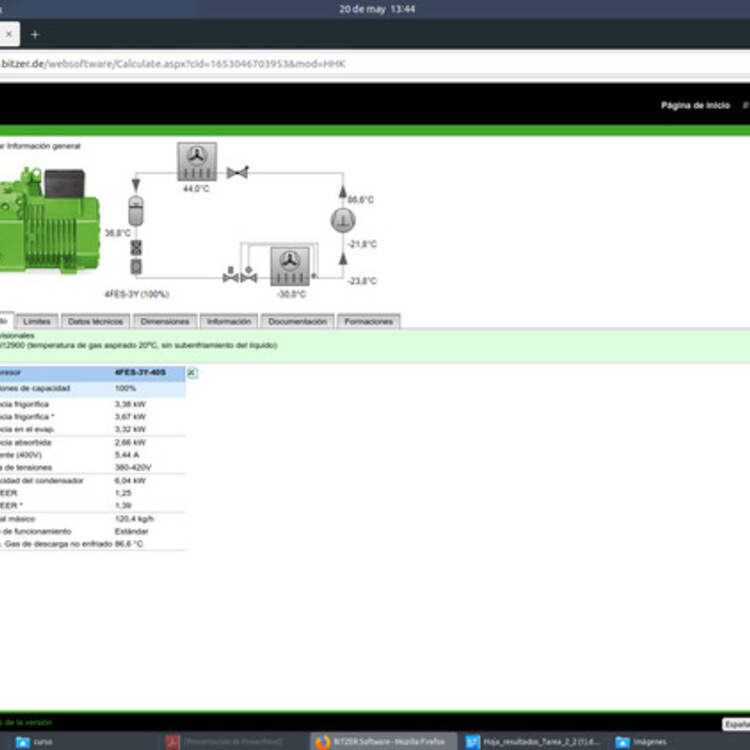Click the 4FES-3Y (100%) diagram caption
The width and height of the screenshot is (750, 750).
pyautogui.click(x=137, y=294)
